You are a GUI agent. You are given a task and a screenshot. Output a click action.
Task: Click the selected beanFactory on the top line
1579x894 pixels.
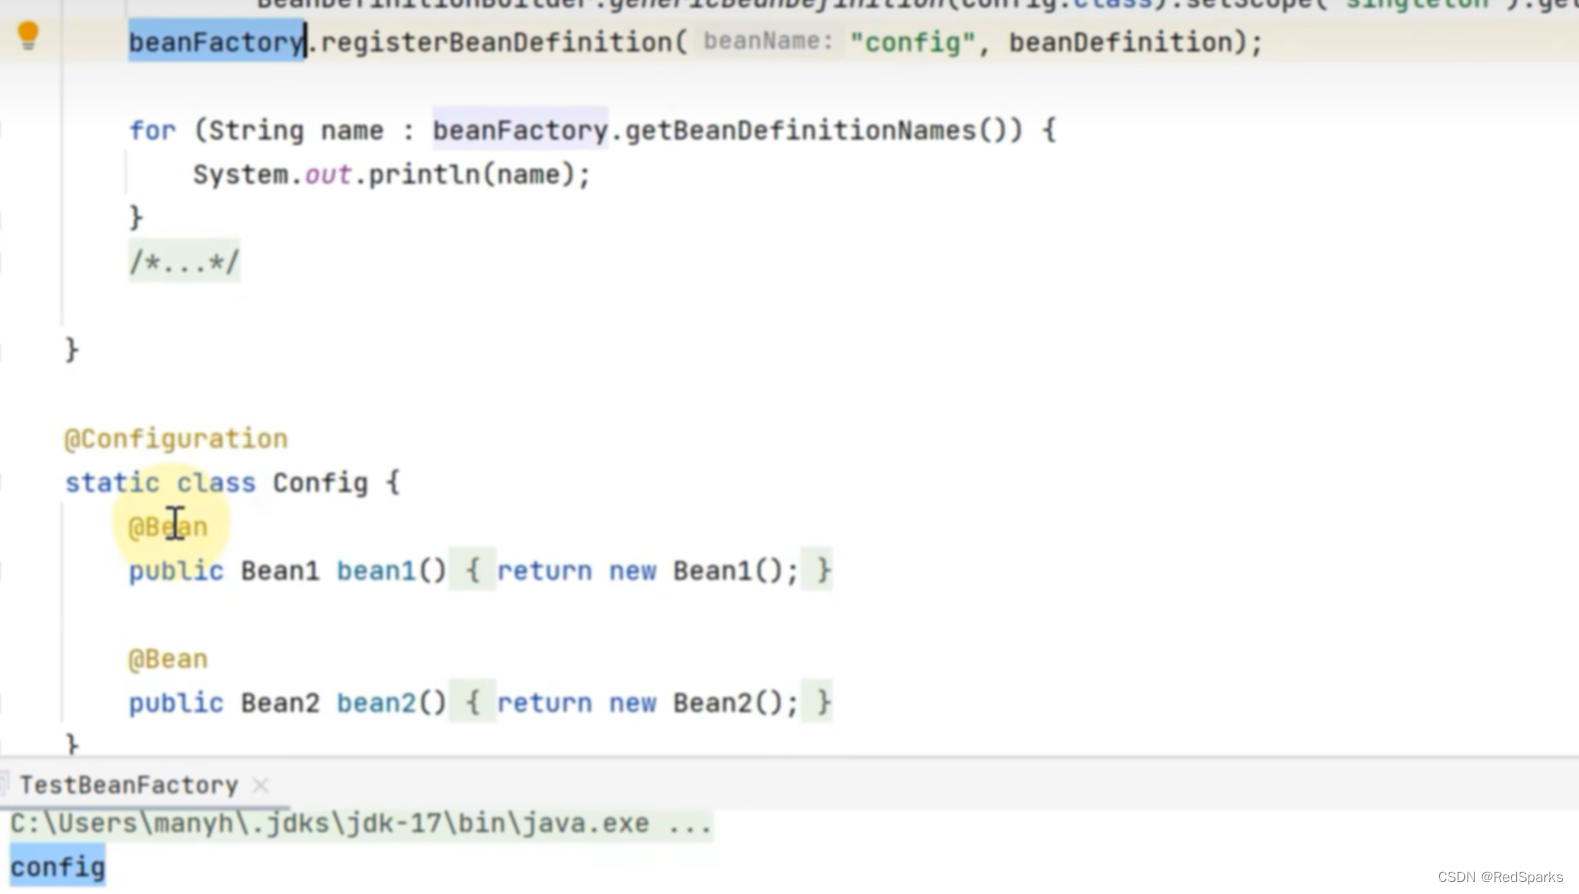[x=216, y=42]
